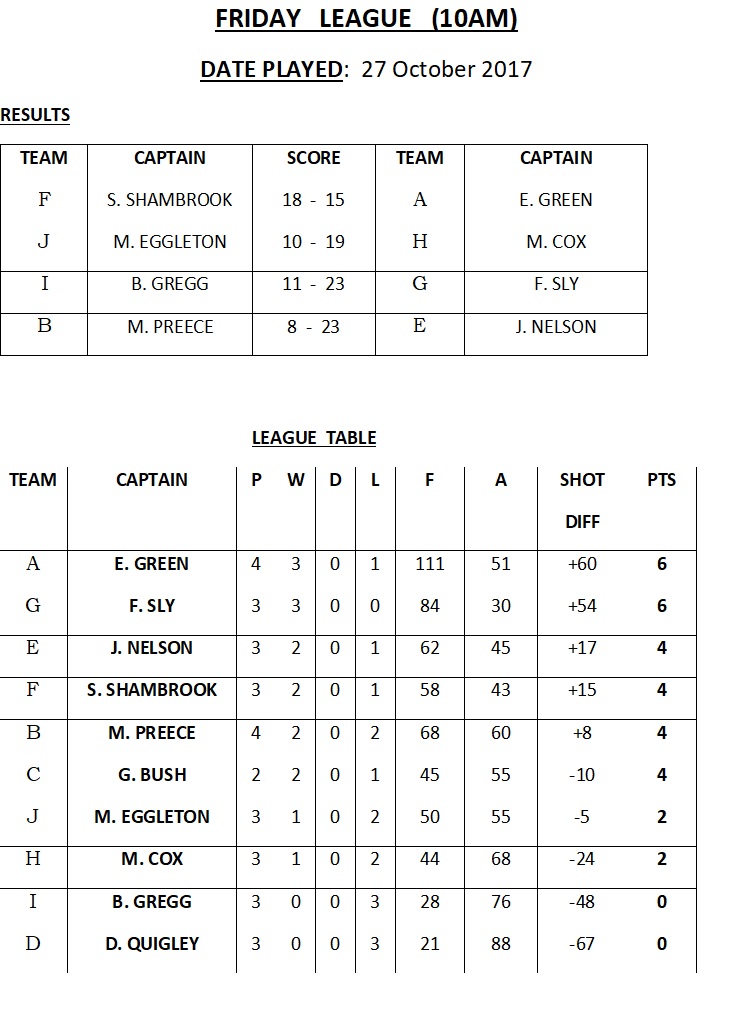Viewport: 733px width, 1011px height.
Task: Select captain E. GREEN in league table
Action: [151, 564]
